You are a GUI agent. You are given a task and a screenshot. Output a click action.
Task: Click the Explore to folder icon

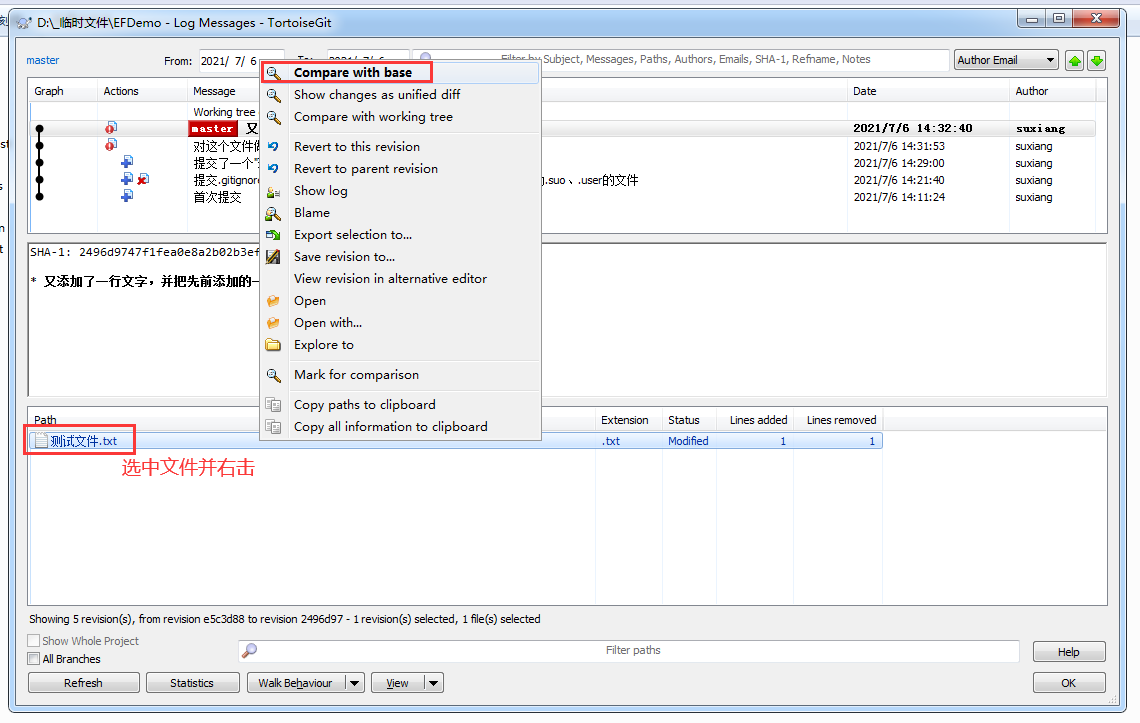(273, 345)
